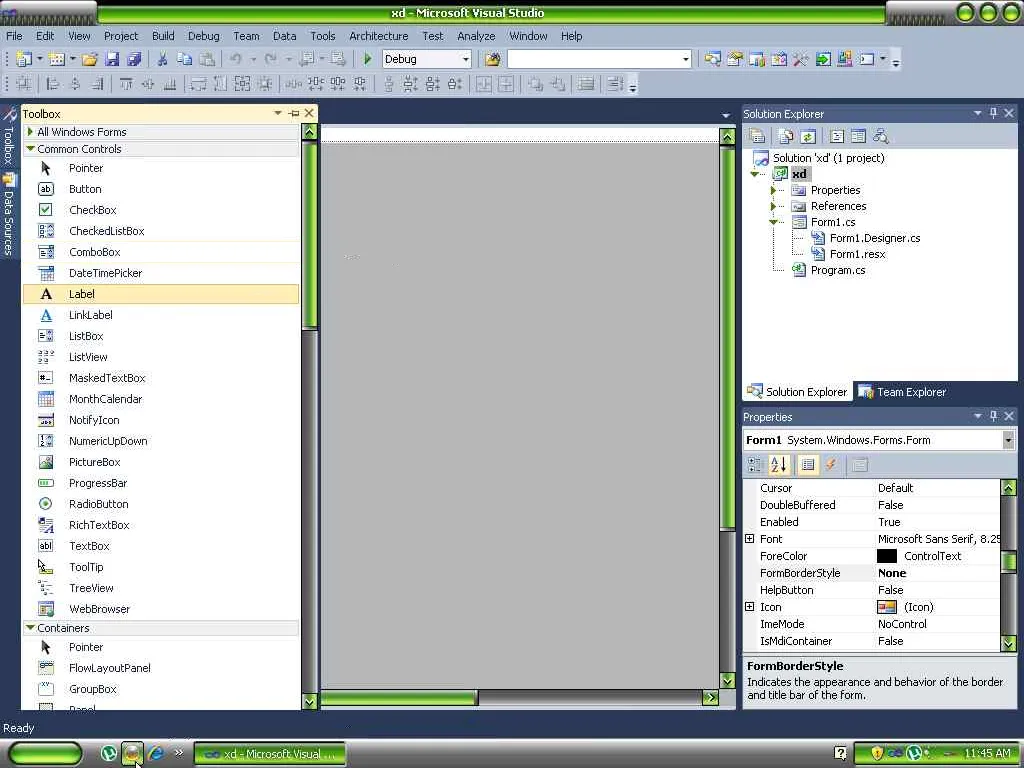Select Form1.Designer.cs in Solution Explorer
The image size is (1024, 768).
click(x=874, y=238)
